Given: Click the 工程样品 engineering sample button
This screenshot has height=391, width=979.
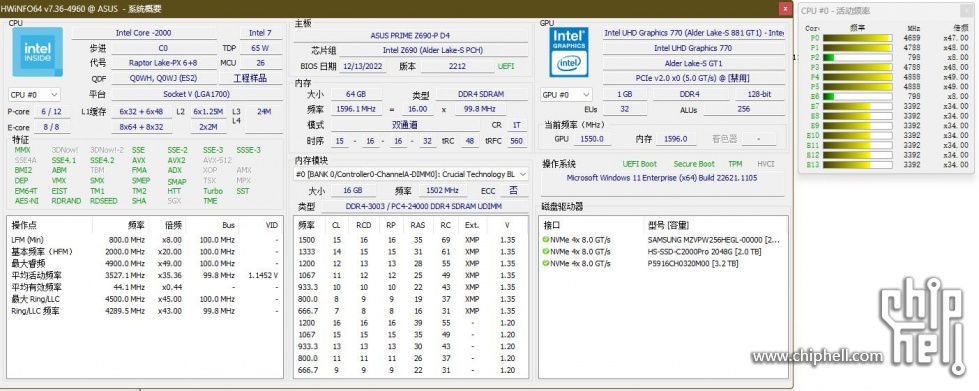Looking at the screenshot, I should tap(250, 78).
